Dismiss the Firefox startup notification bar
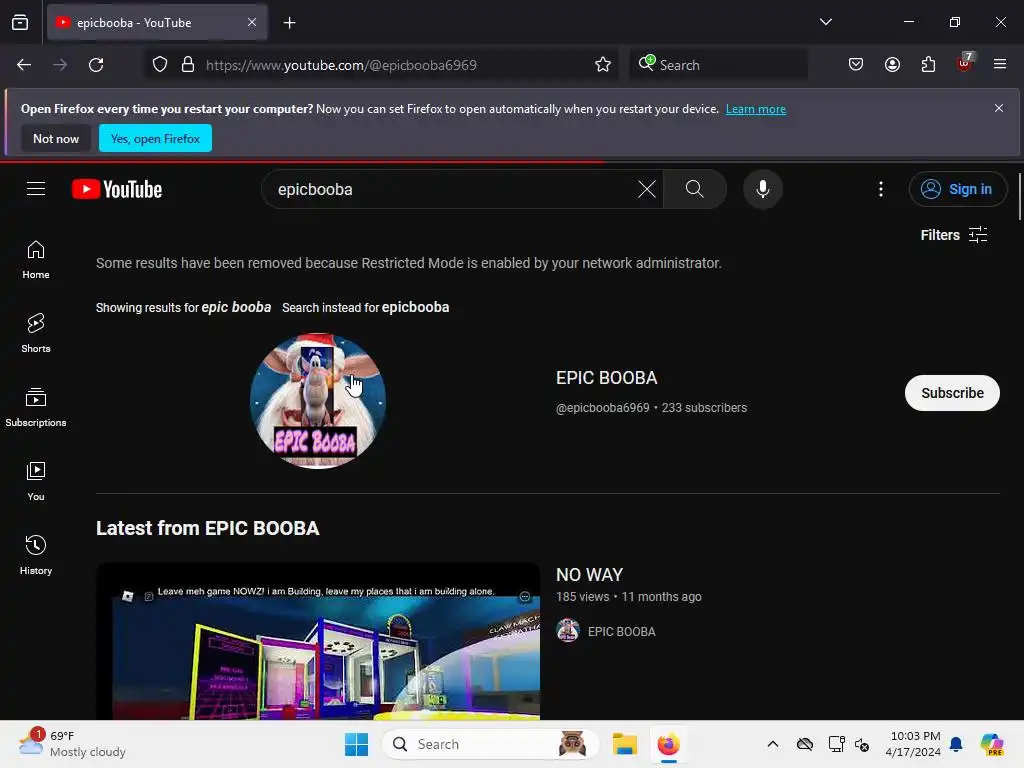The image size is (1024, 768). [x=999, y=108]
